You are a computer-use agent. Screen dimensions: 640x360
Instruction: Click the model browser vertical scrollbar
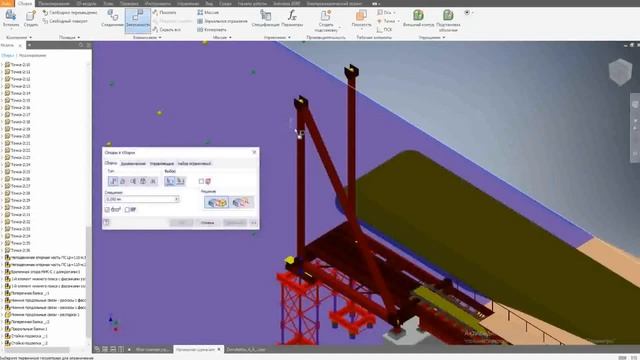(x=89, y=282)
